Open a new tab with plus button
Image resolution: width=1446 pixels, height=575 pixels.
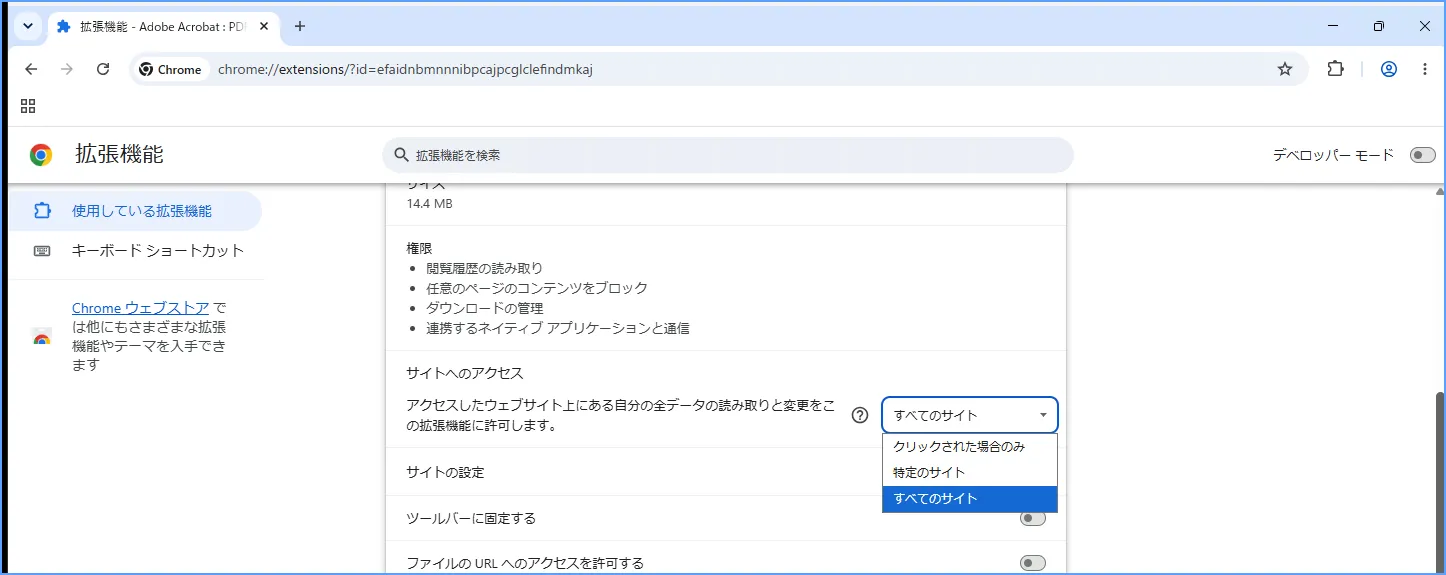pos(300,26)
